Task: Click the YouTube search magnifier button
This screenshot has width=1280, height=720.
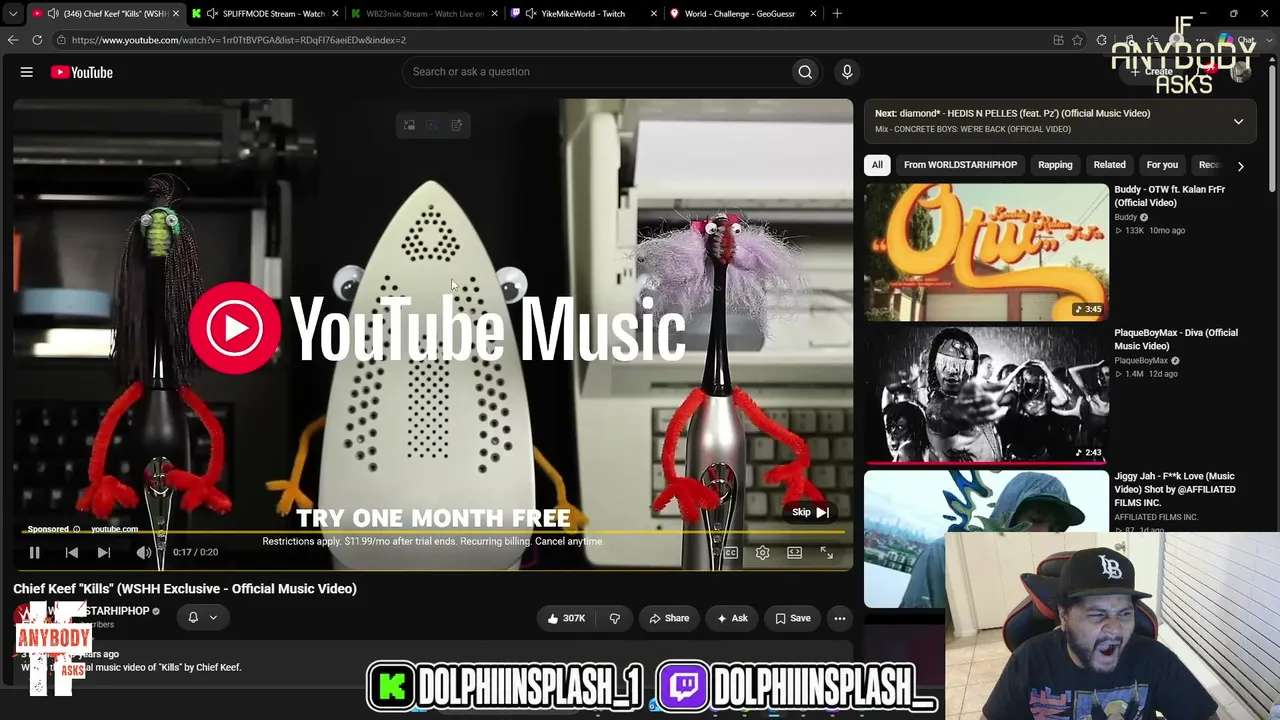Action: pyautogui.click(x=805, y=72)
